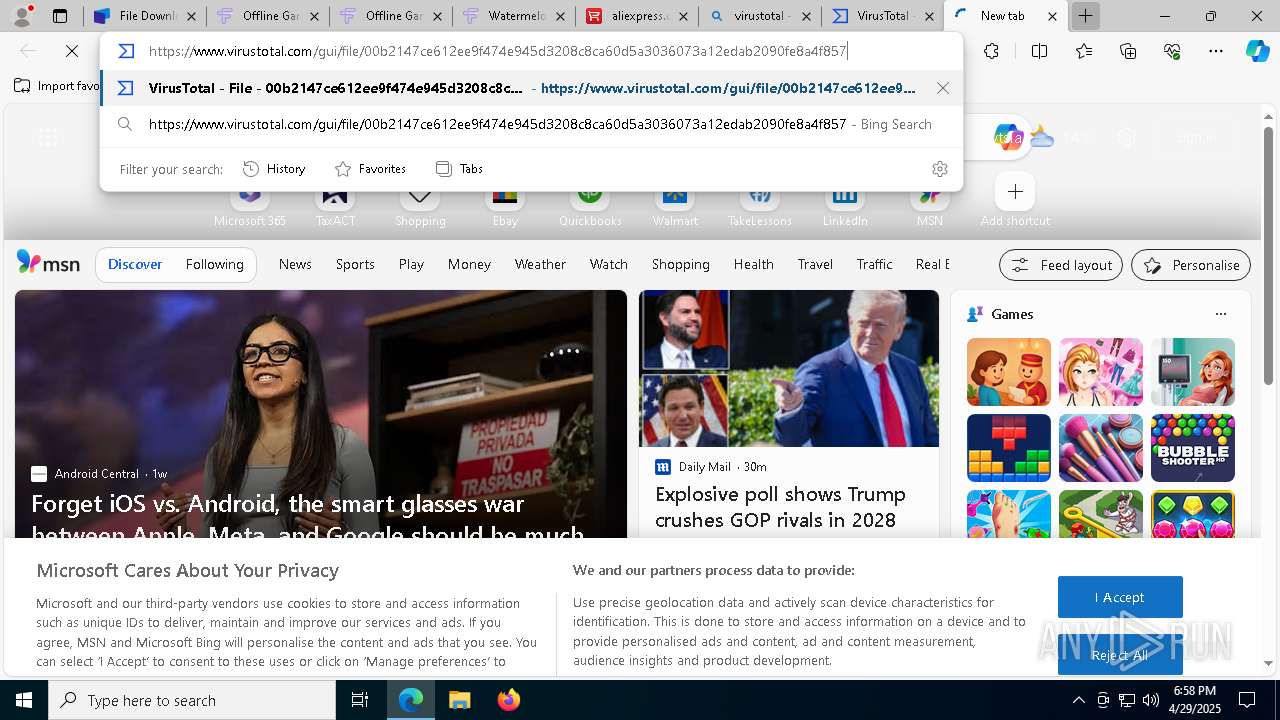Open the Play category
The width and height of the screenshot is (1280, 720).
click(411, 264)
